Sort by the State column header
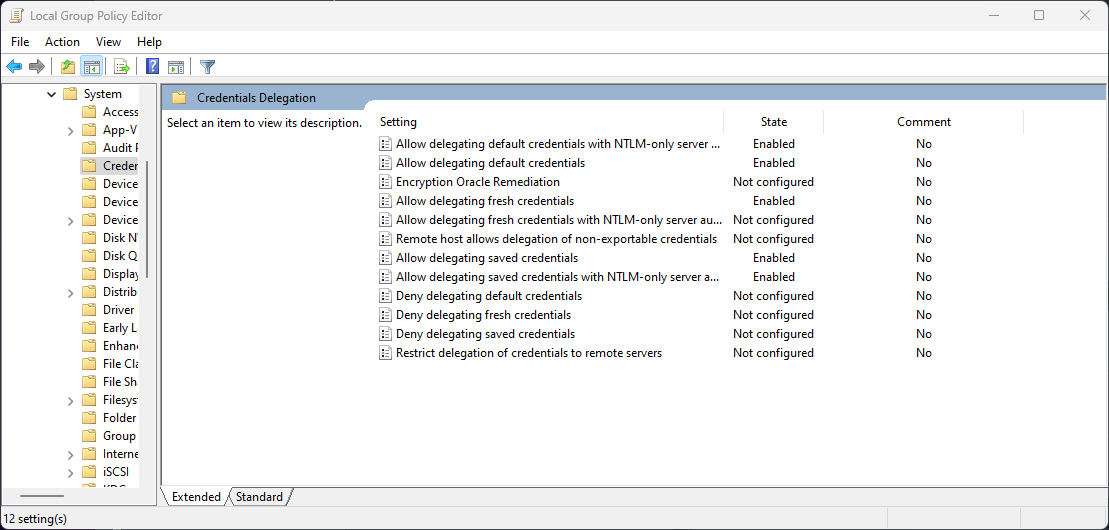1109x530 pixels. tap(774, 122)
